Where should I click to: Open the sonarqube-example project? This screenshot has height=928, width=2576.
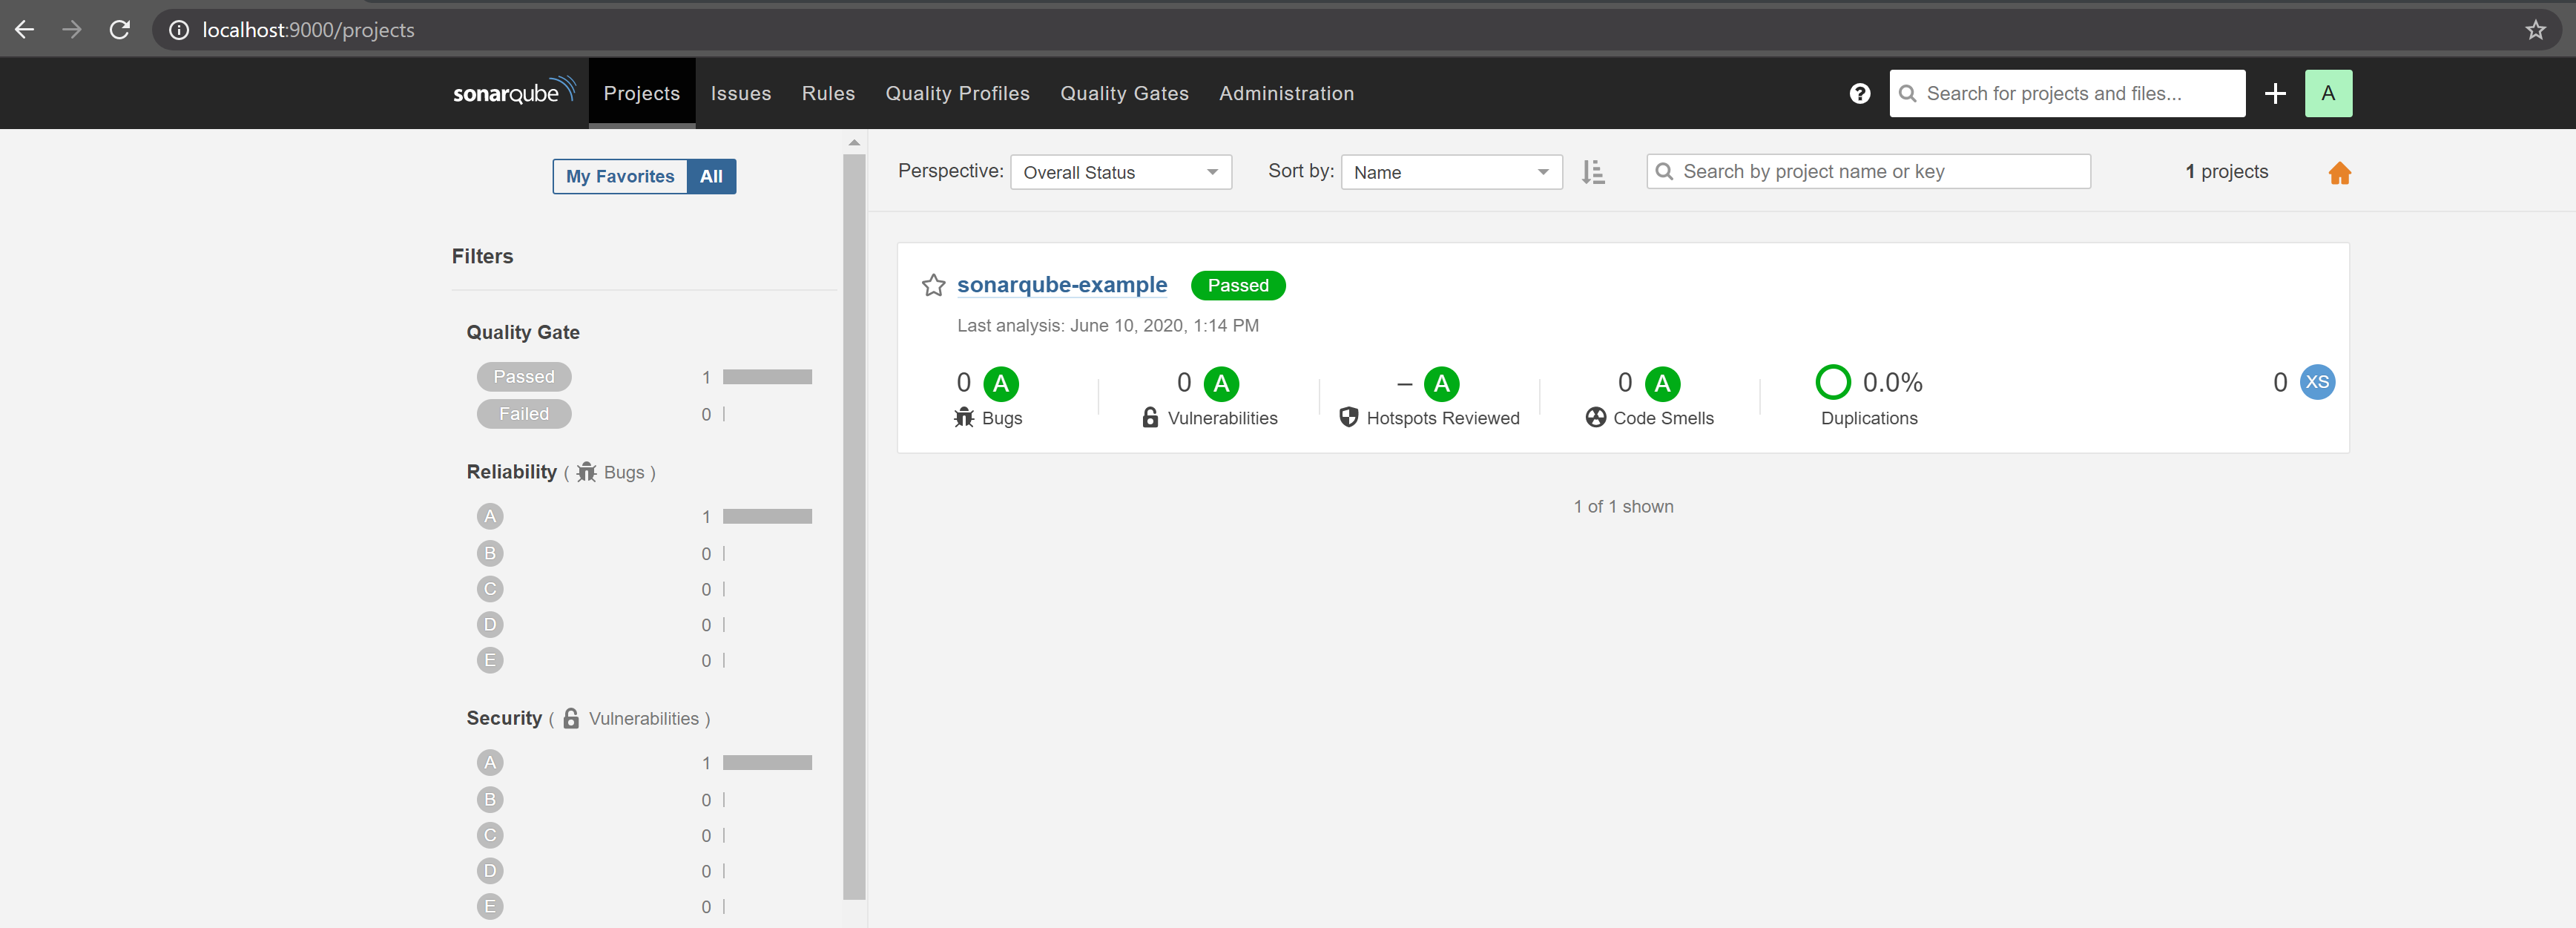click(x=1062, y=284)
